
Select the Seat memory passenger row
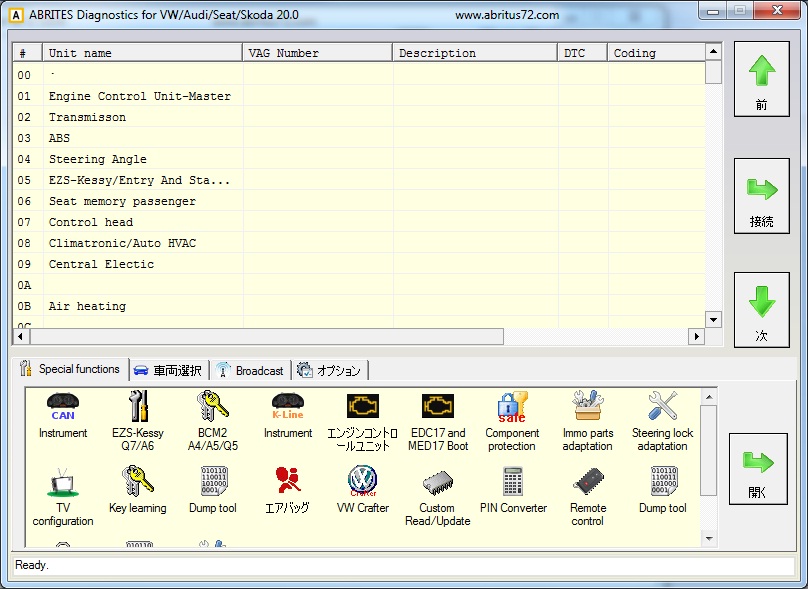[359, 201]
